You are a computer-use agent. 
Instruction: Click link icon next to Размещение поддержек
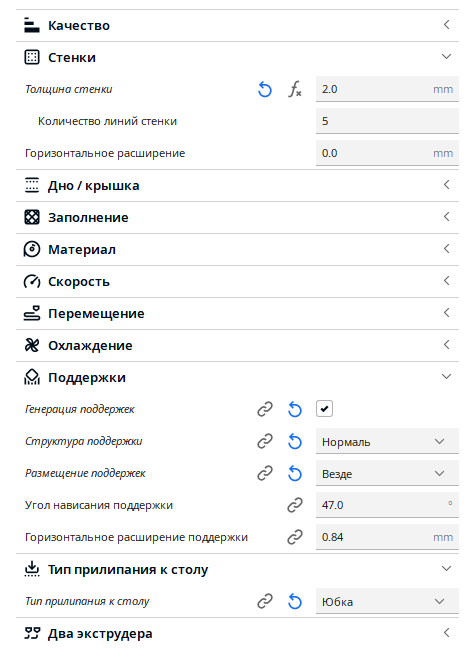coord(265,473)
